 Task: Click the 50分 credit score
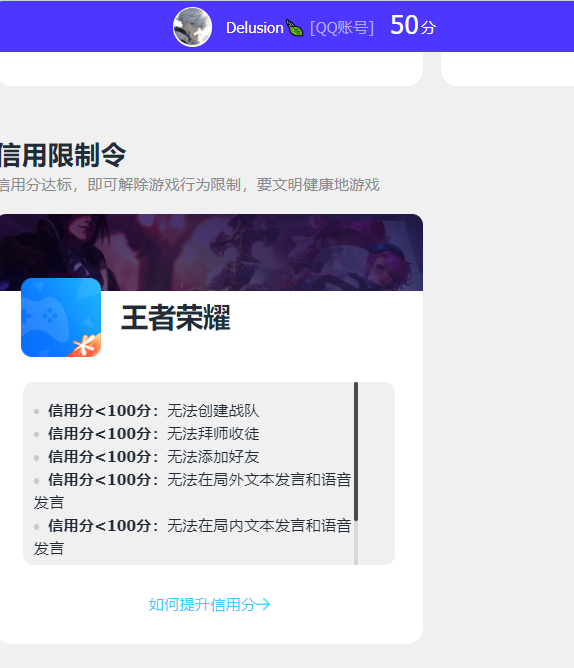click(x=413, y=25)
